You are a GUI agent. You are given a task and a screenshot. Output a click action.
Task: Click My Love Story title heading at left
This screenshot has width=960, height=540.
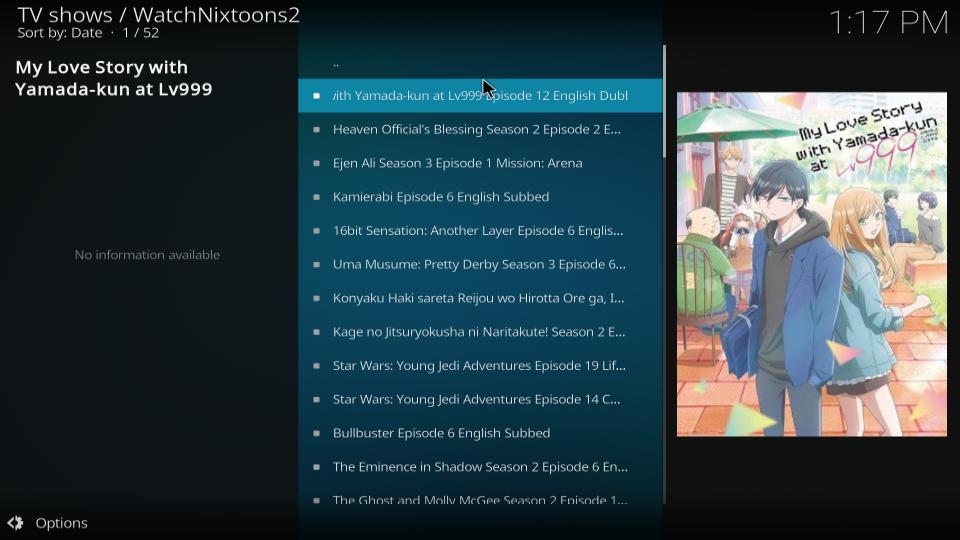click(114, 78)
